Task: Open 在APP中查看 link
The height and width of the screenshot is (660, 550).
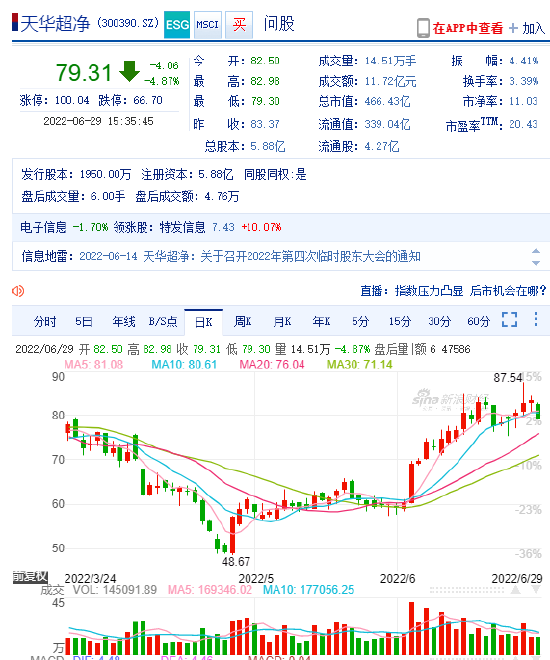Action: (x=468, y=28)
